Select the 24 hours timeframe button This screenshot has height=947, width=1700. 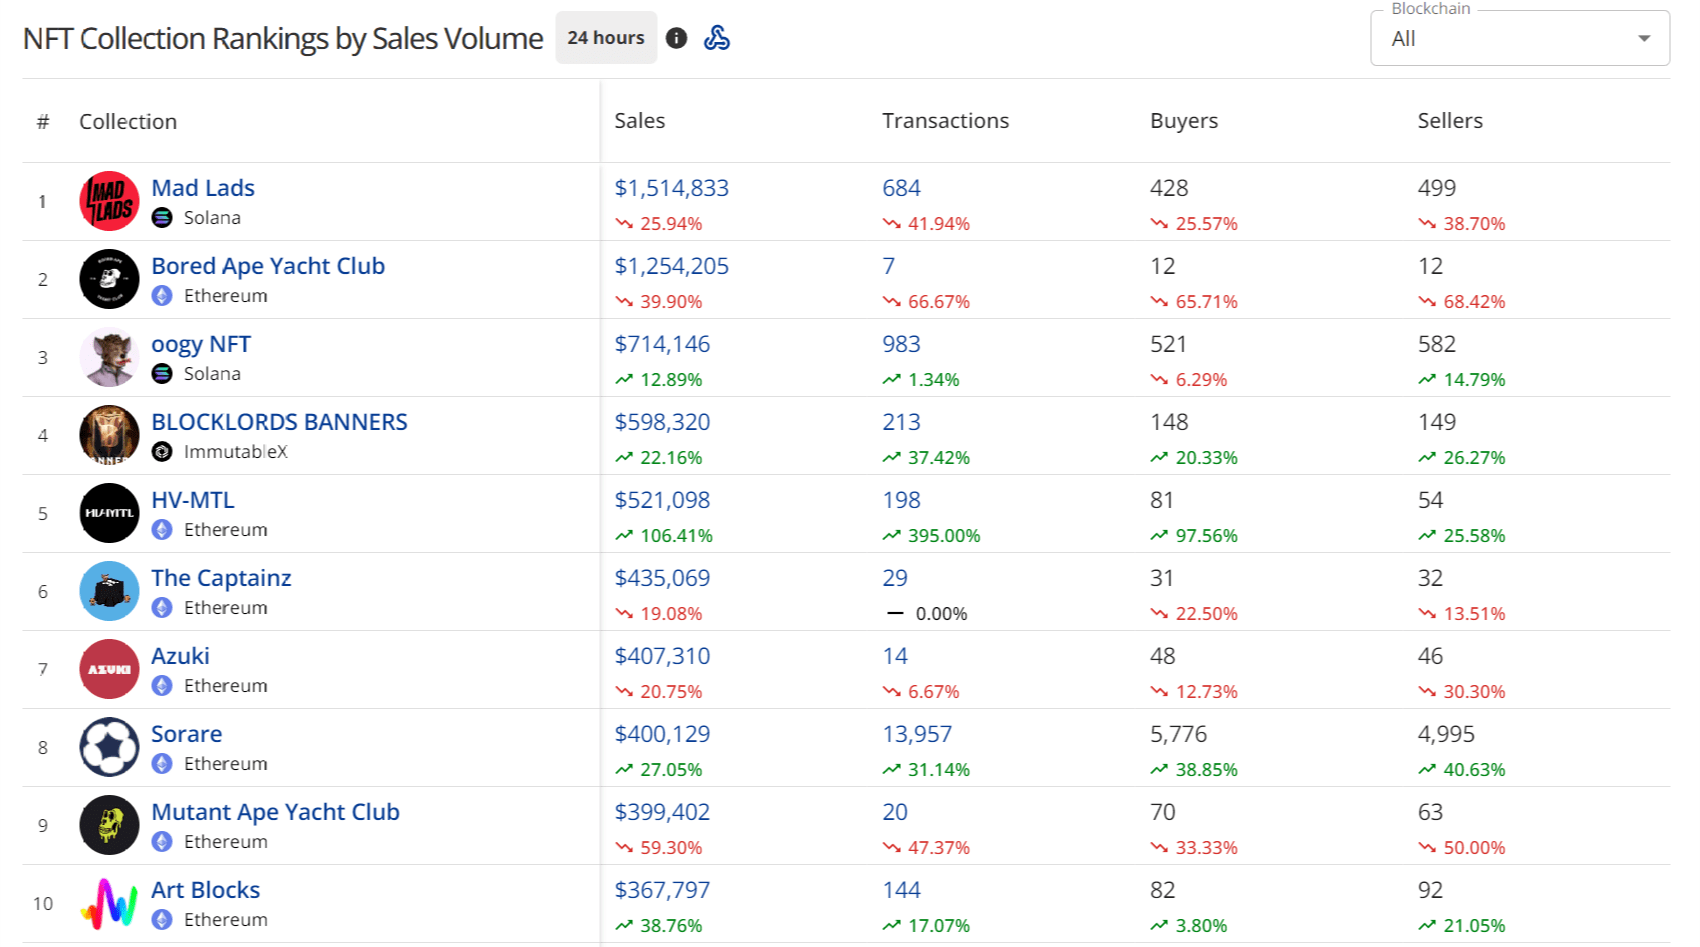[x=605, y=38]
